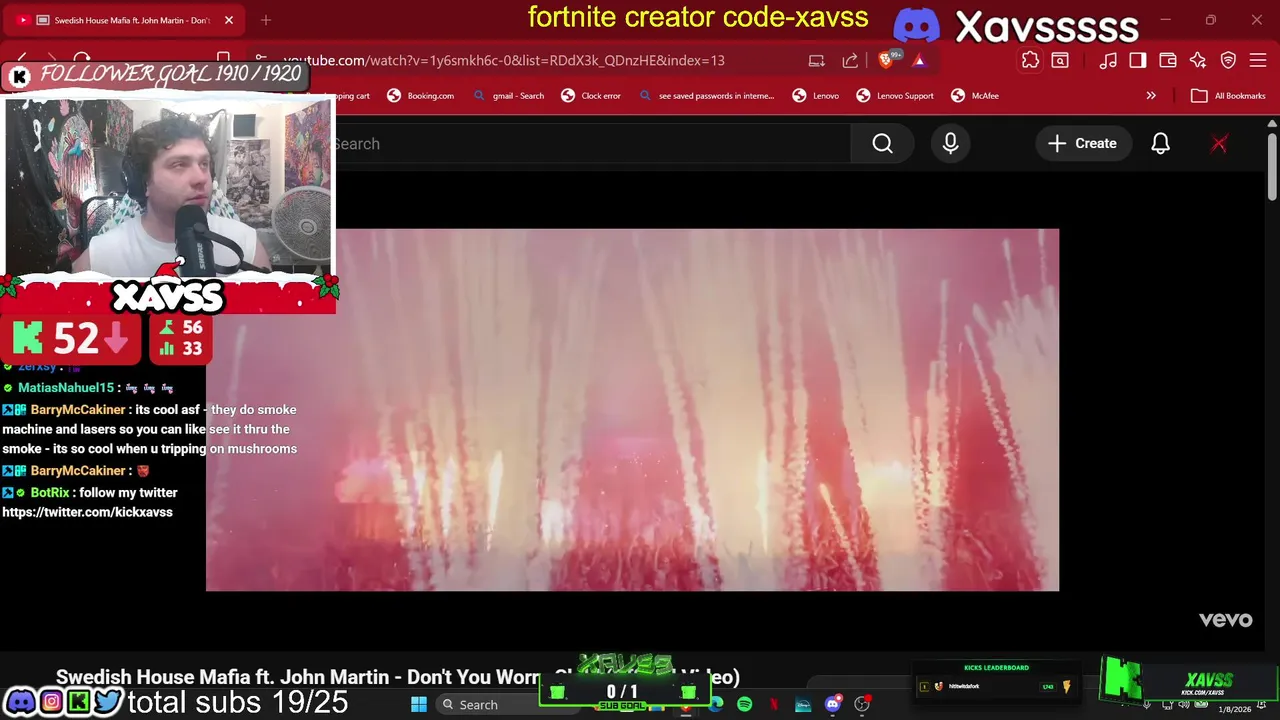
Task: Open Brave VPN shield icon
Action: point(1228,60)
